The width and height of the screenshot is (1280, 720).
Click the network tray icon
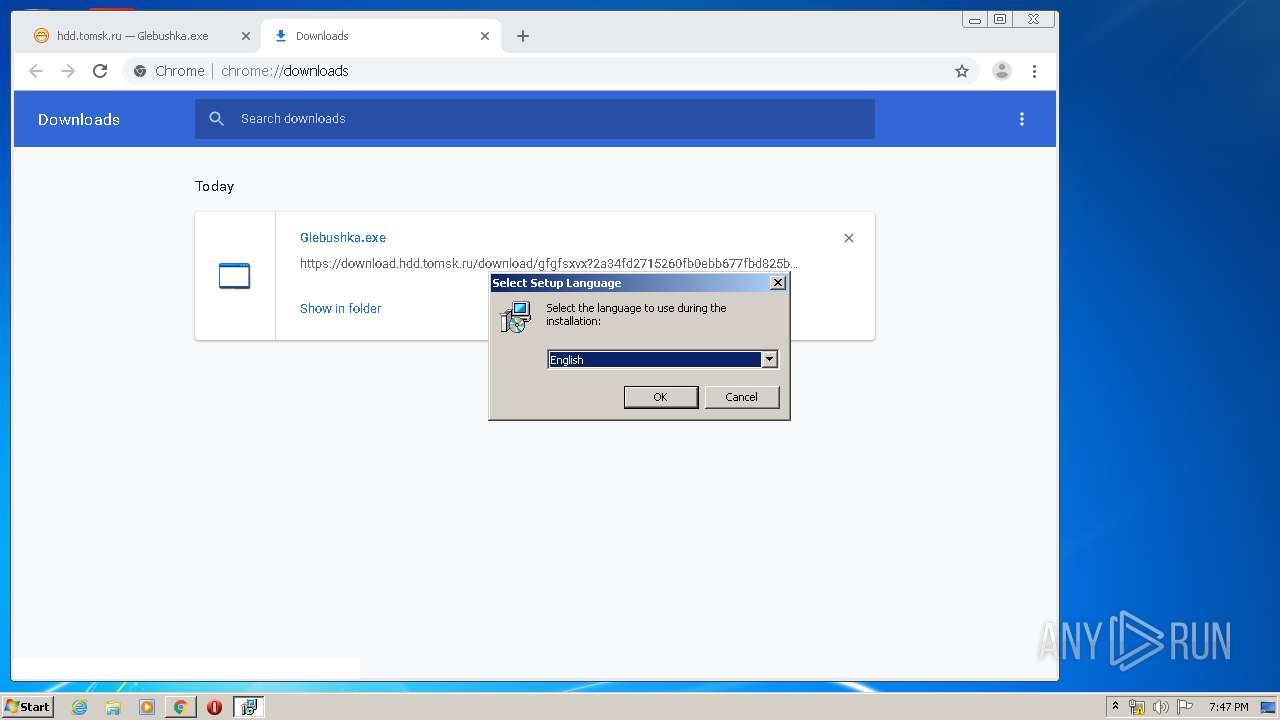coord(1137,707)
